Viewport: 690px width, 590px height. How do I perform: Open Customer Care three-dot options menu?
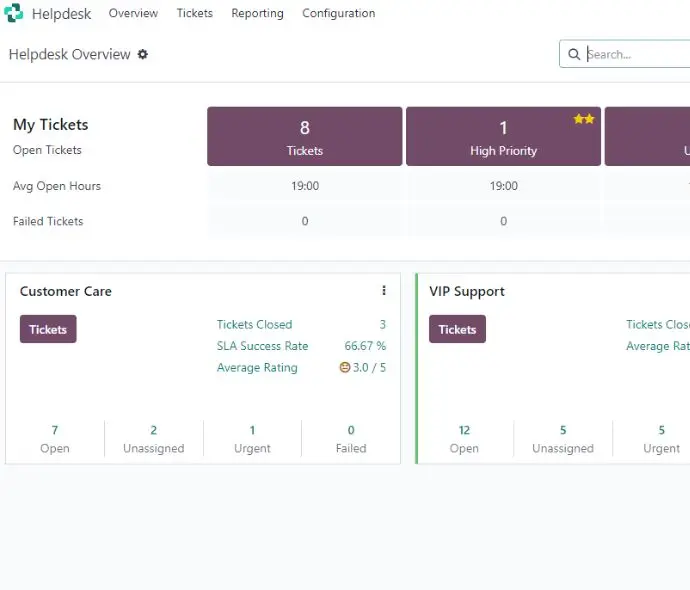click(x=384, y=290)
